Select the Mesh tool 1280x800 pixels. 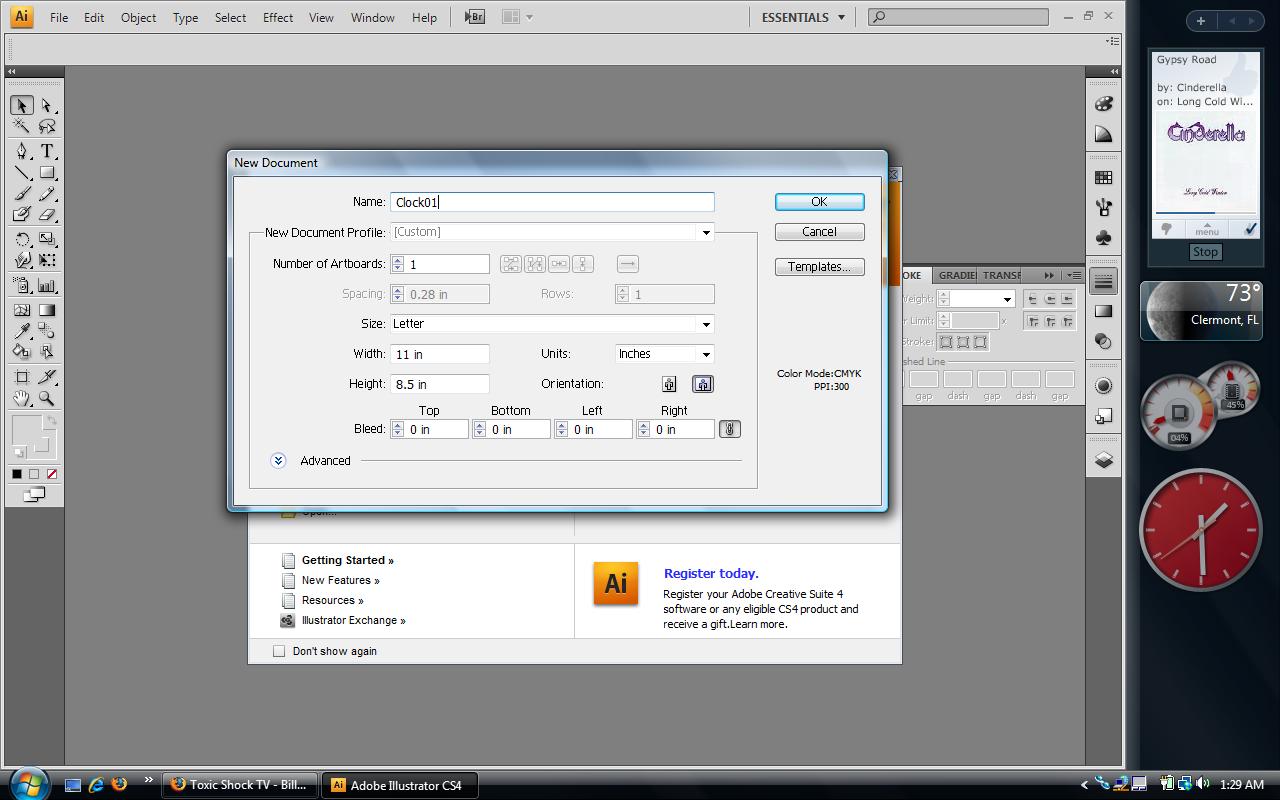(22, 310)
